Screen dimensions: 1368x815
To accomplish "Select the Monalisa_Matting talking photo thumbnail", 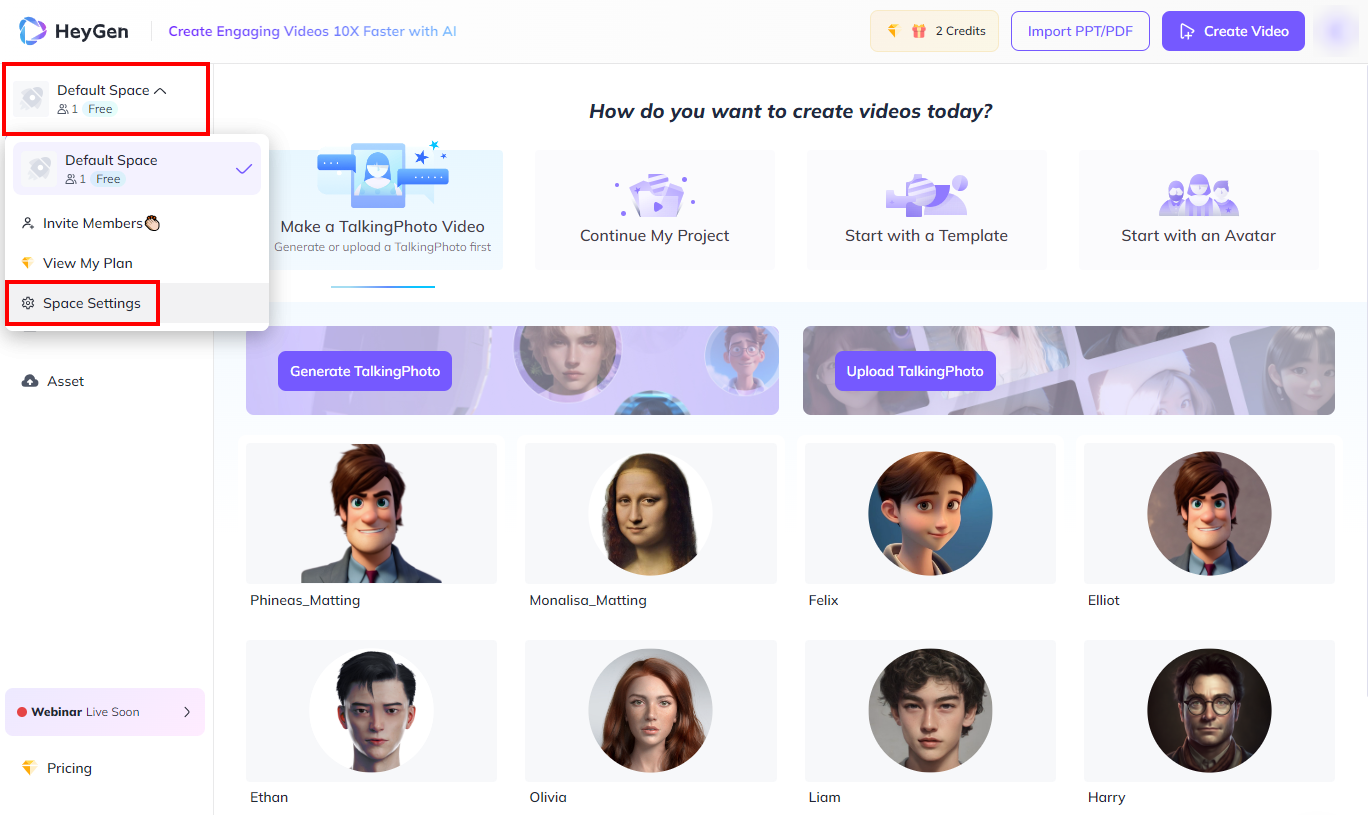I will point(651,514).
